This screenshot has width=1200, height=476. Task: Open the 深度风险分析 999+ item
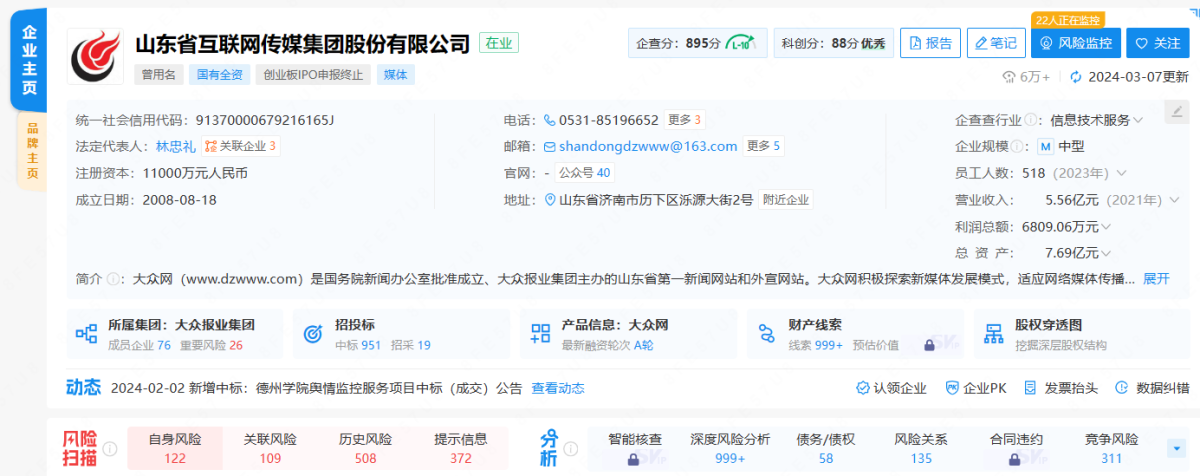click(730, 448)
